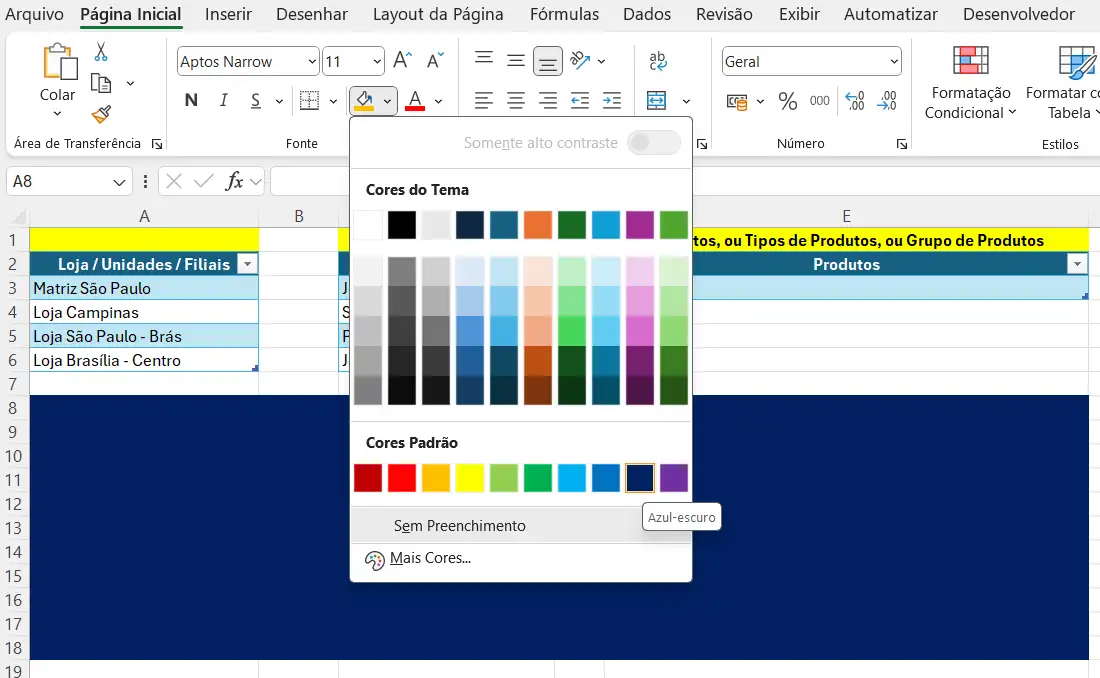Select the Format Painter brush icon
Image resolution: width=1100 pixels, height=678 pixels.
click(x=101, y=114)
